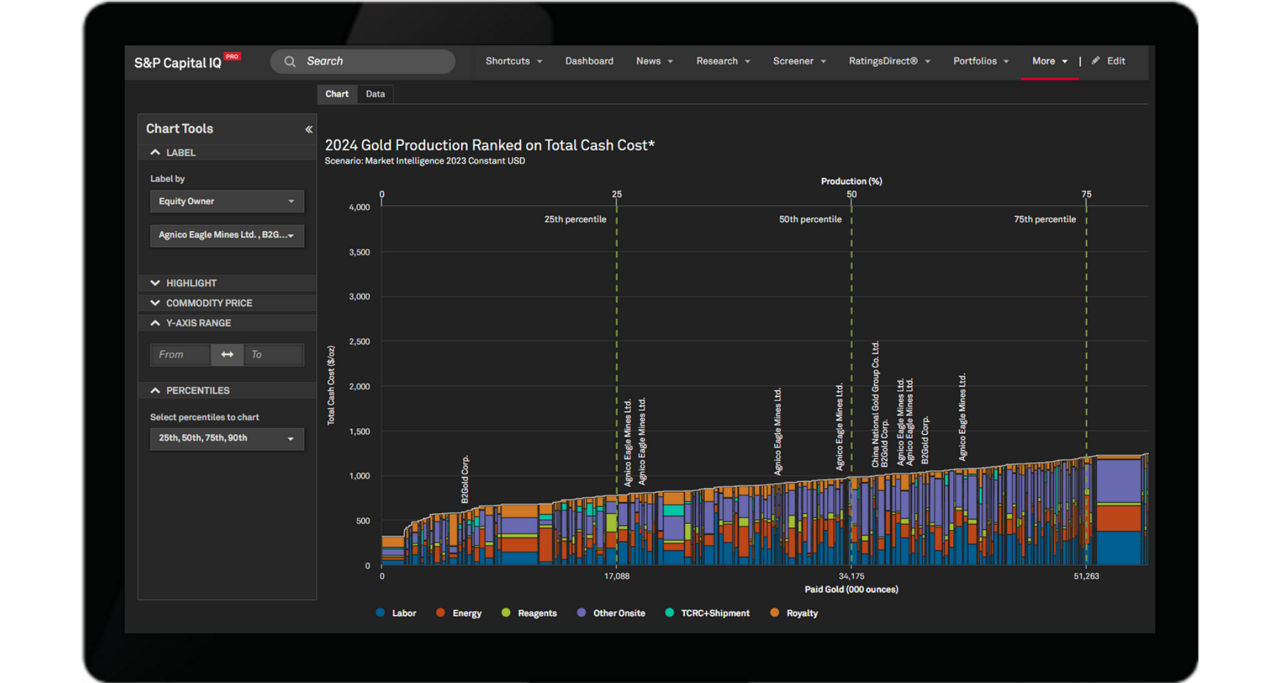This screenshot has height=683, width=1280.
Task: Expand the HIGHLIGHT section
Action: [227, 283]
